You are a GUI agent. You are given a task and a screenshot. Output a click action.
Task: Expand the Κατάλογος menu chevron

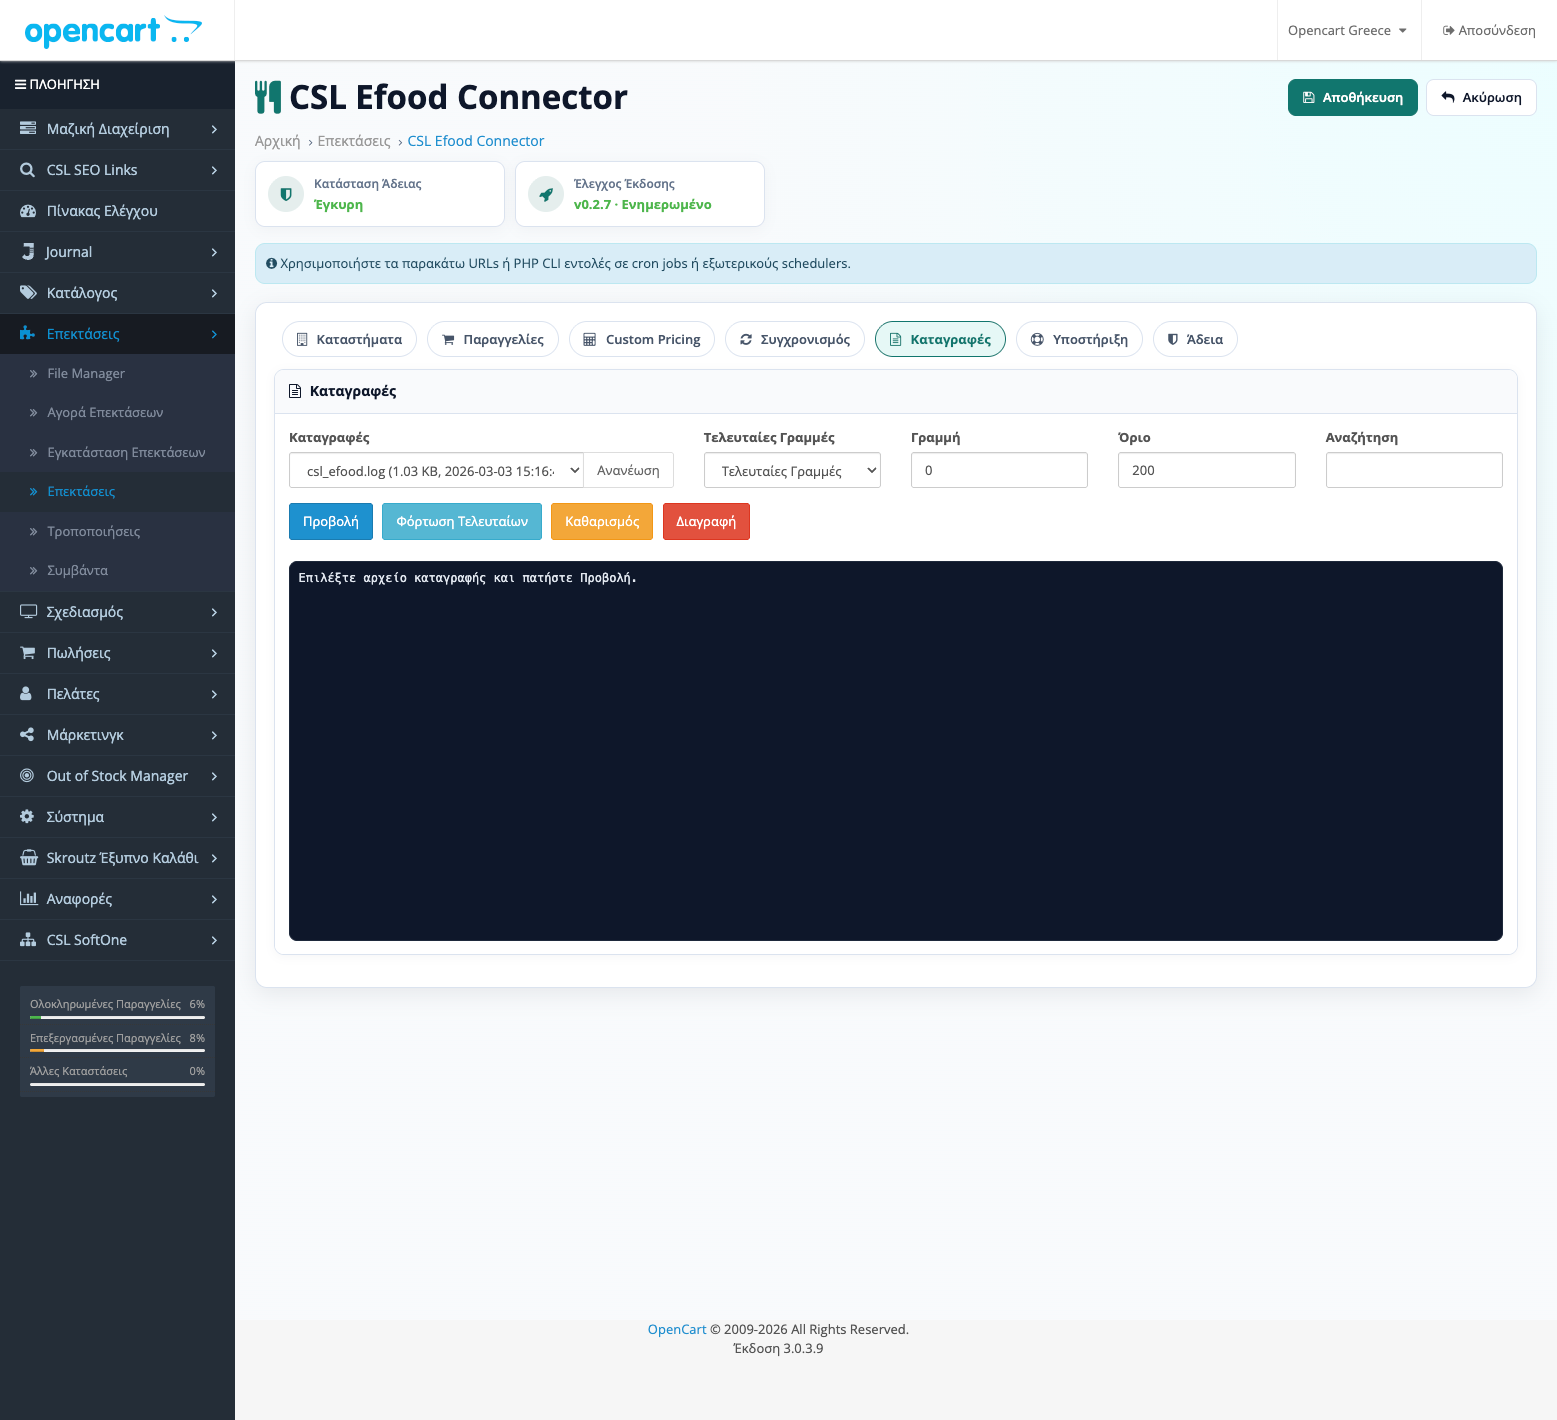click(214, 293)
